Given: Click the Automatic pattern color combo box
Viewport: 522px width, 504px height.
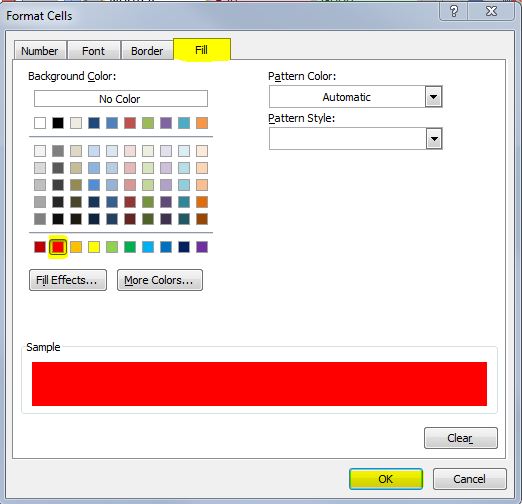Looking at the screenshot, I should coord(356,97).
